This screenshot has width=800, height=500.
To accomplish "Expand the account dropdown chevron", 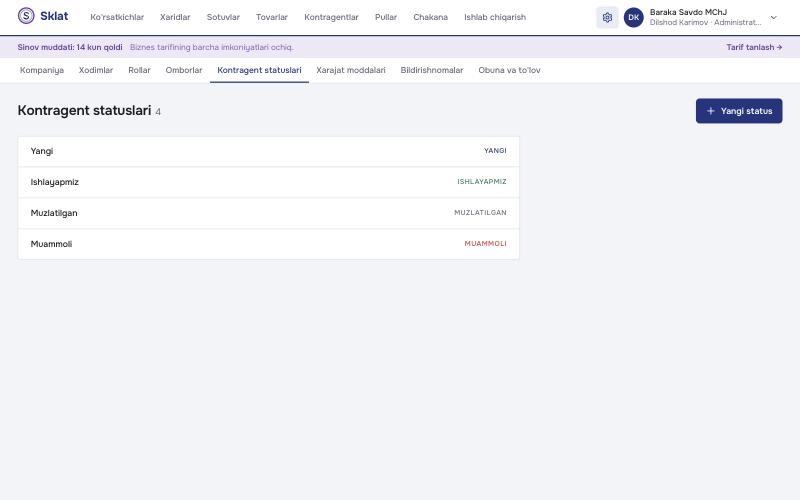I will click(x=773, y=17).
